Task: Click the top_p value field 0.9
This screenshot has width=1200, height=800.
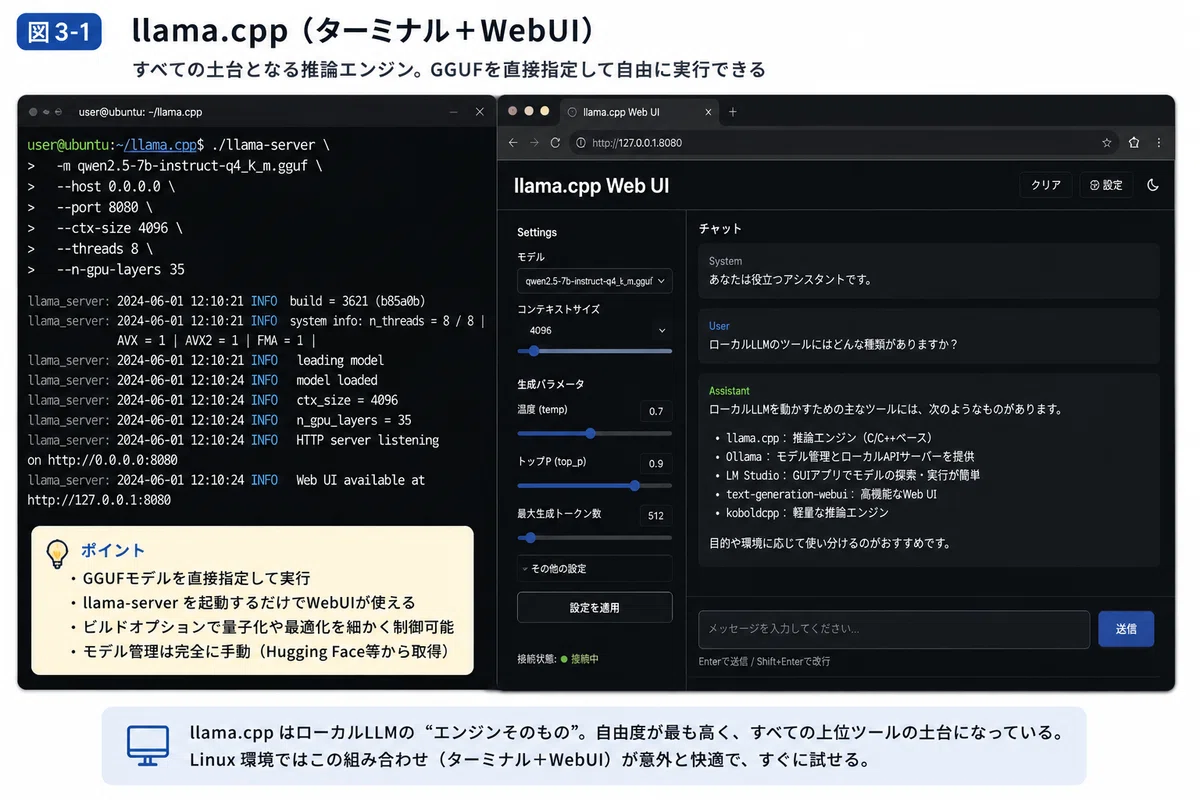Action: pos(656,463)
